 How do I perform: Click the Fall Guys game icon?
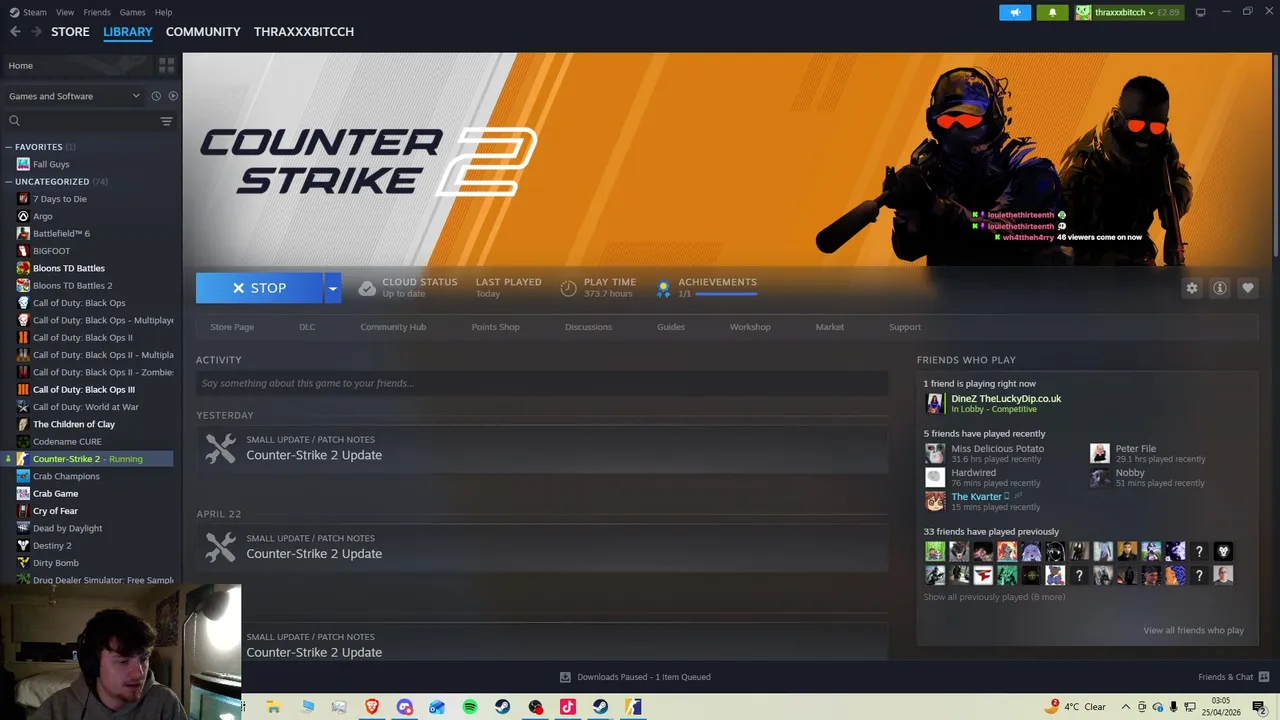(23, 164)
